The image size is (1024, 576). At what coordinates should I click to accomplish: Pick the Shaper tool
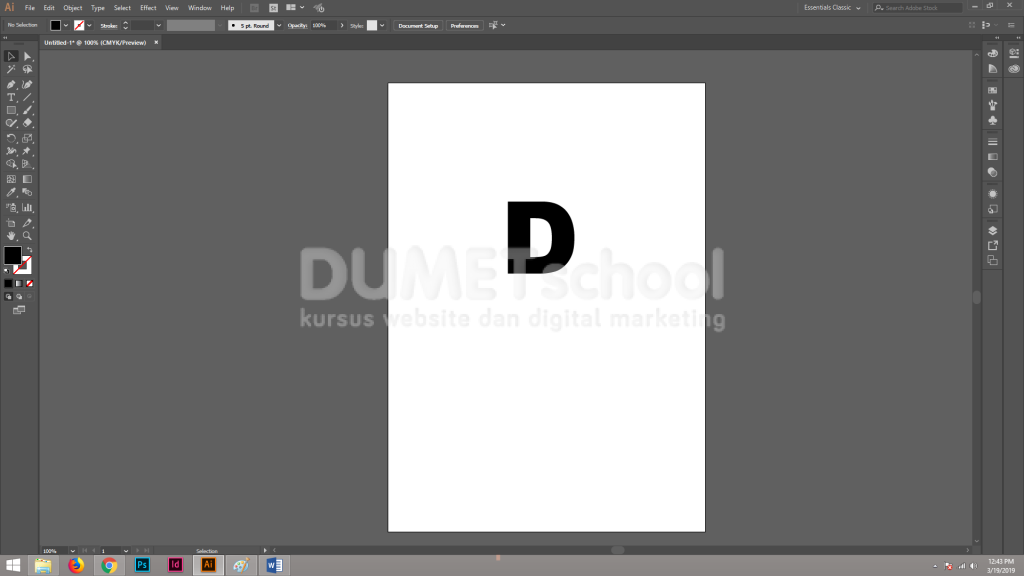click(x=11, y=123)
